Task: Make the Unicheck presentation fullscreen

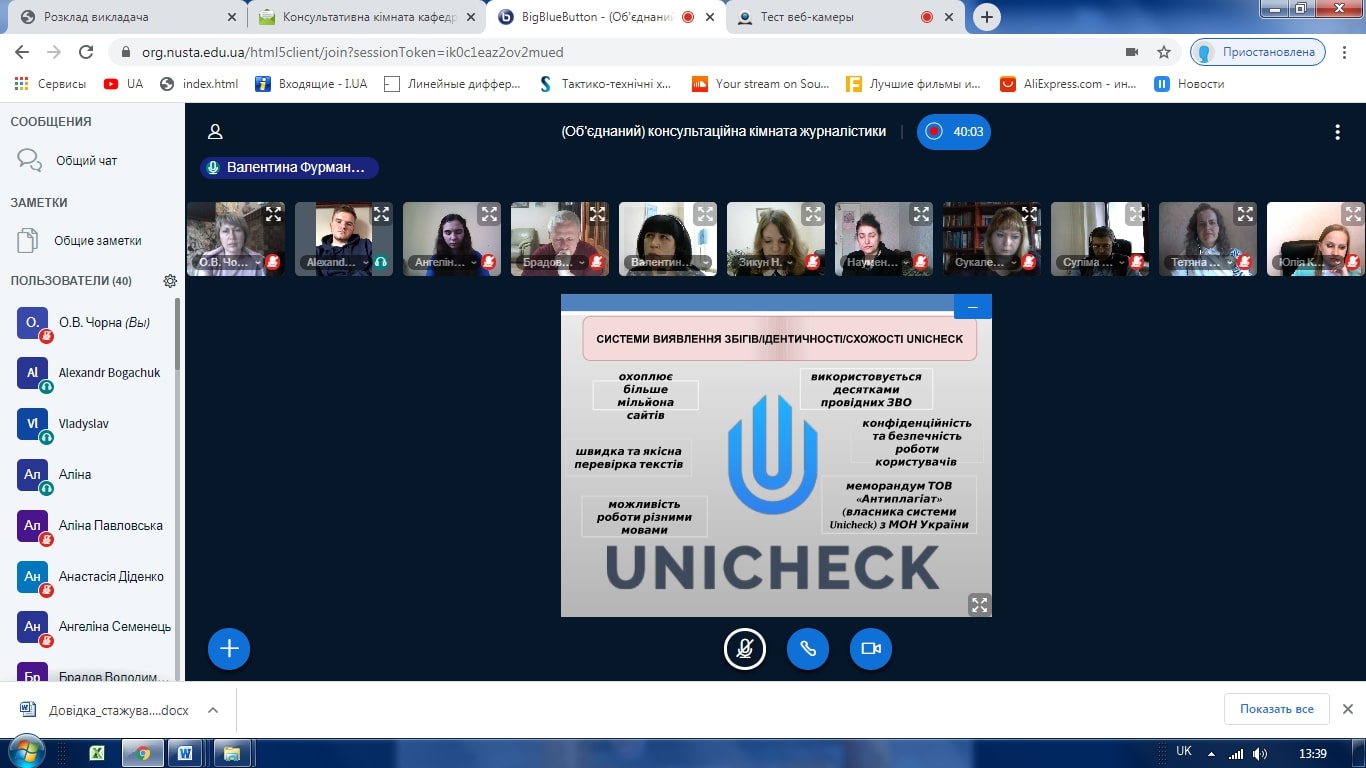Action: [979, 604]
